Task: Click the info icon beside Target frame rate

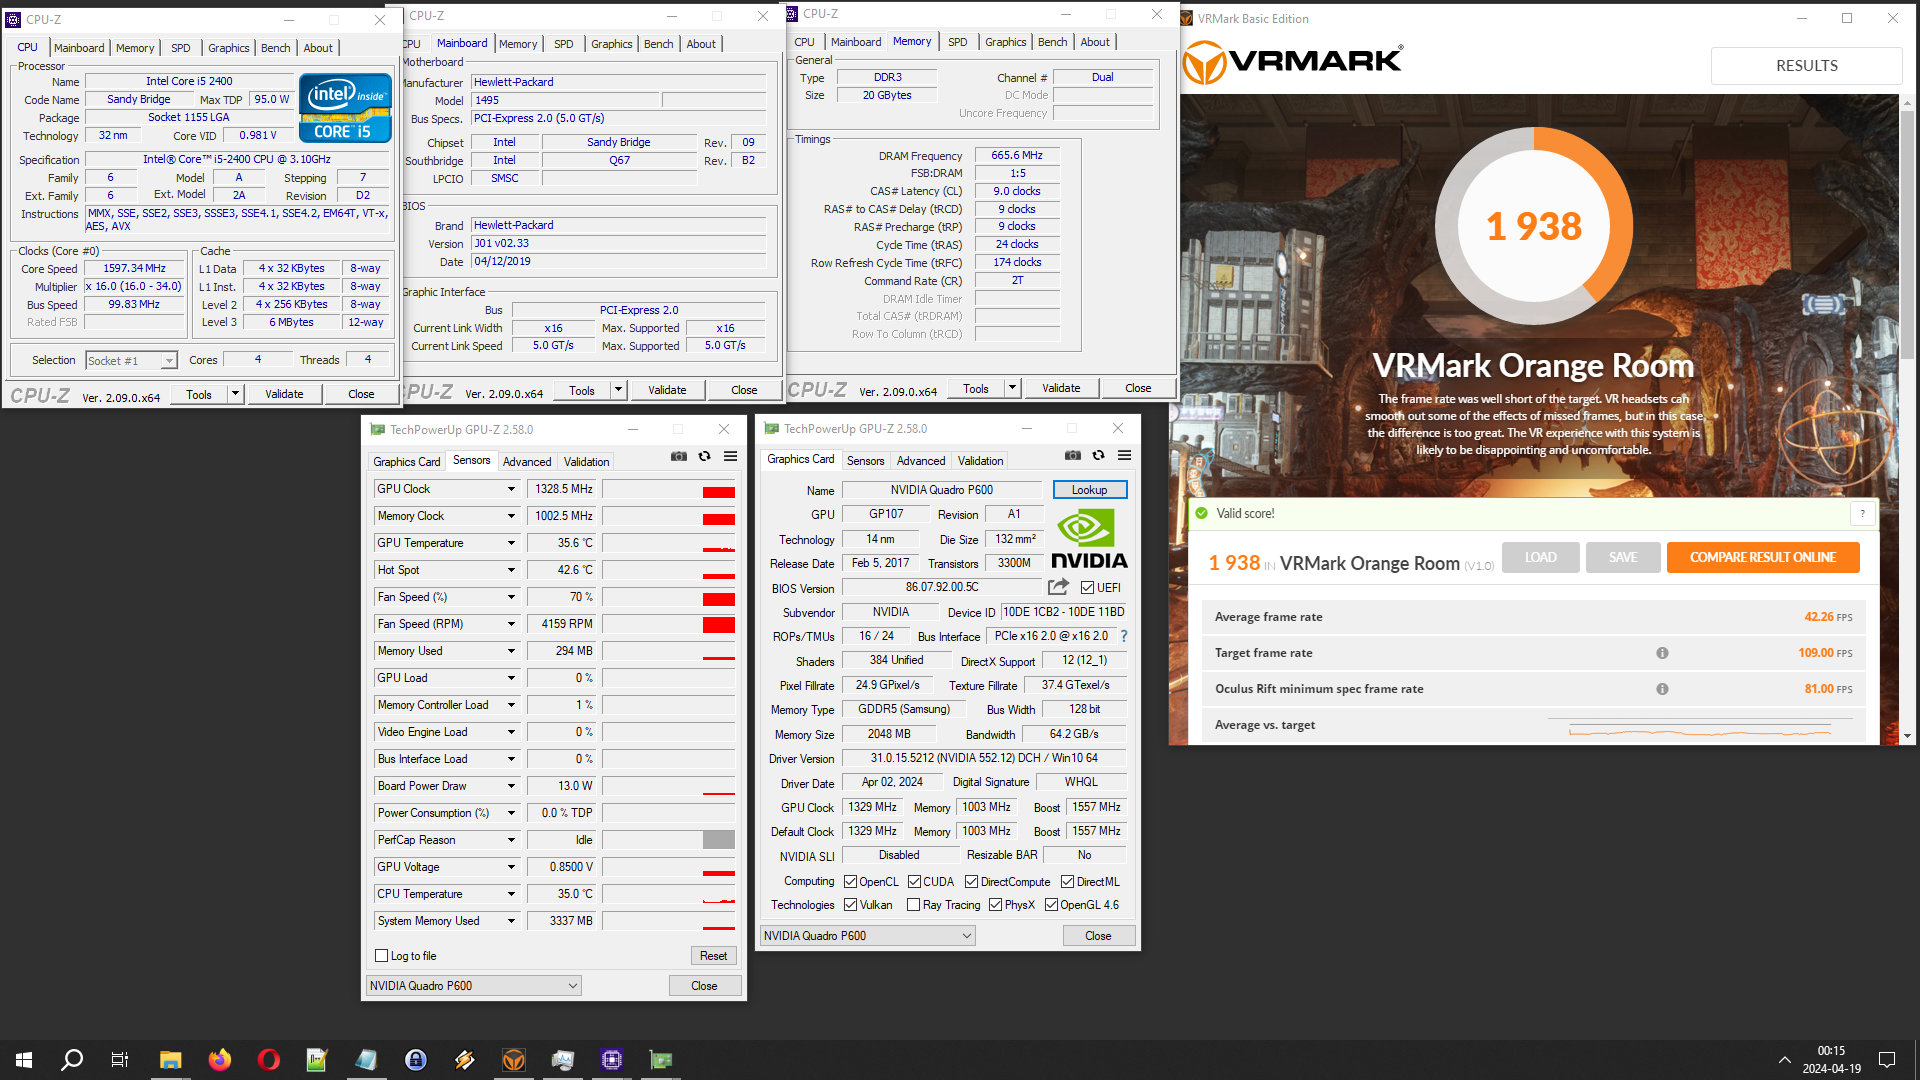Action: [x=1662, y=653]
